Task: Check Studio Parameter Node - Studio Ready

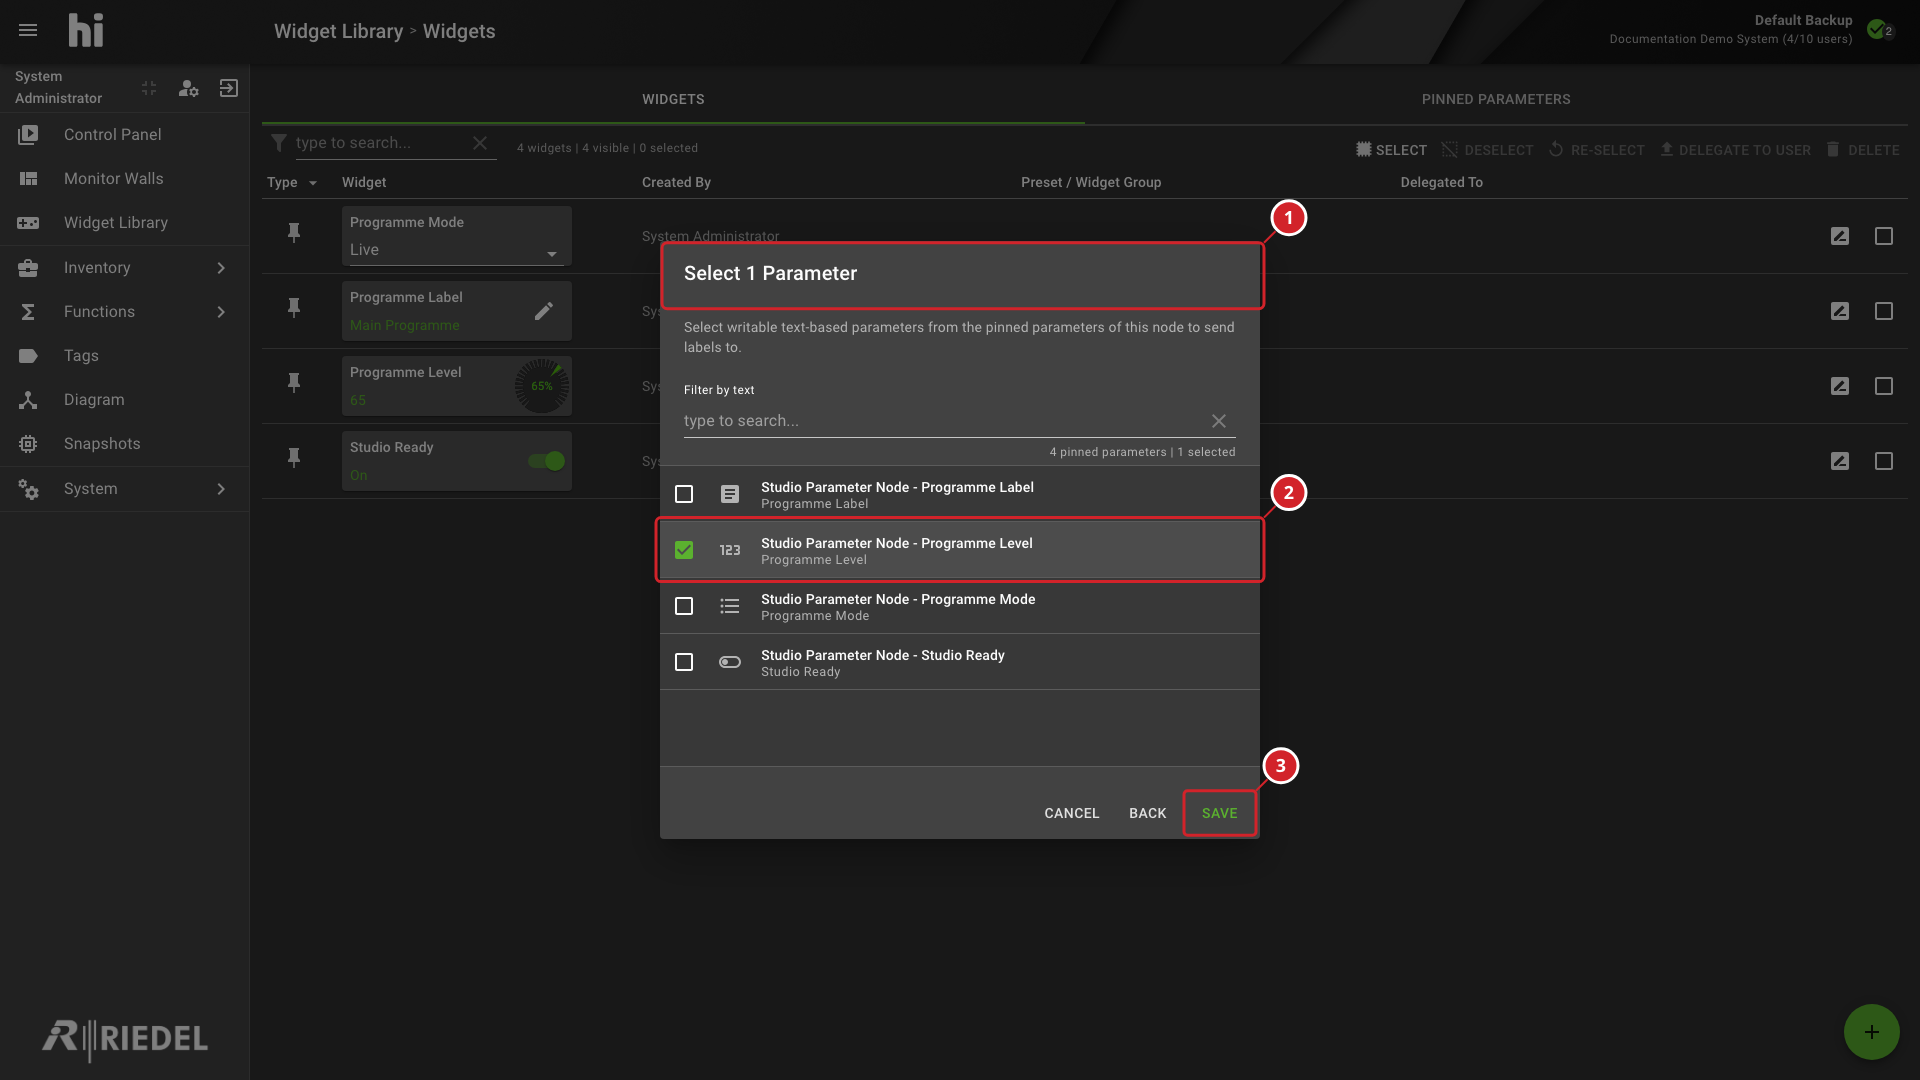Action: (x=684, y=662)
